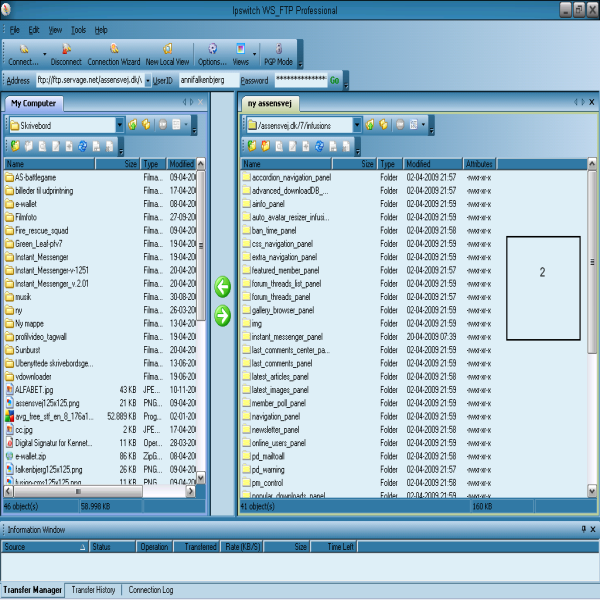The width and height of the screenshot is (600, 600).
Task: Open a New Local View
Action: 167,54
